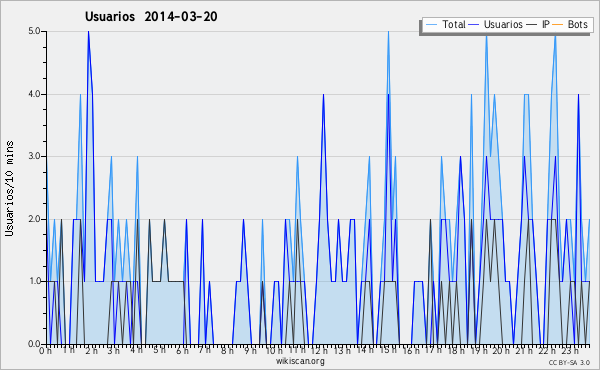This screenshot has height=370, width=600.
Task: Click the '5 h' x-axis label
Action: [x=159, y=350]
